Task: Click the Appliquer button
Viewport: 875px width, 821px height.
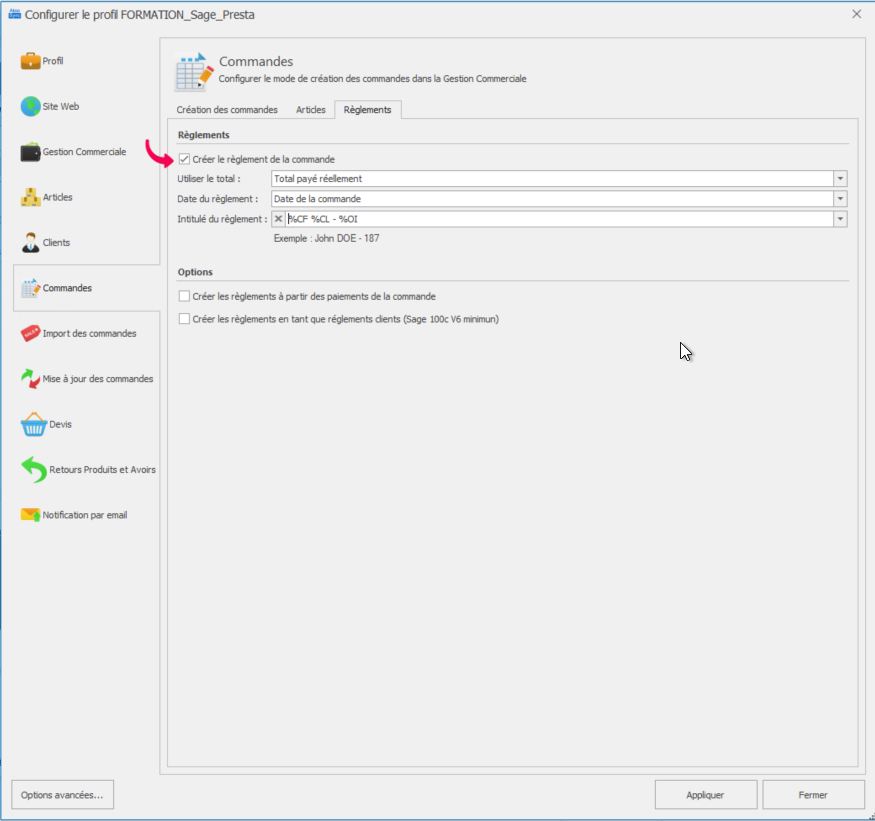Action: [705, 795]
